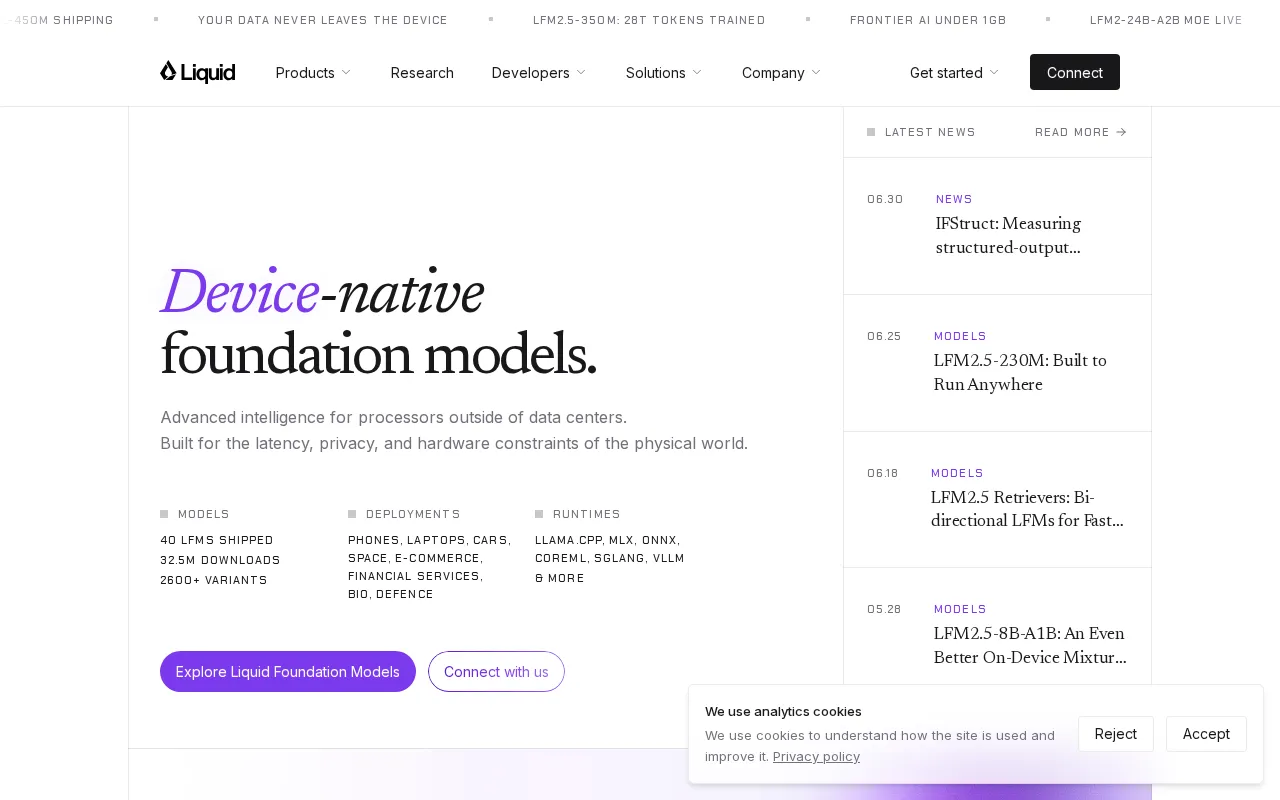
Task: Click the Latest News heading
Action: (930, 132)
